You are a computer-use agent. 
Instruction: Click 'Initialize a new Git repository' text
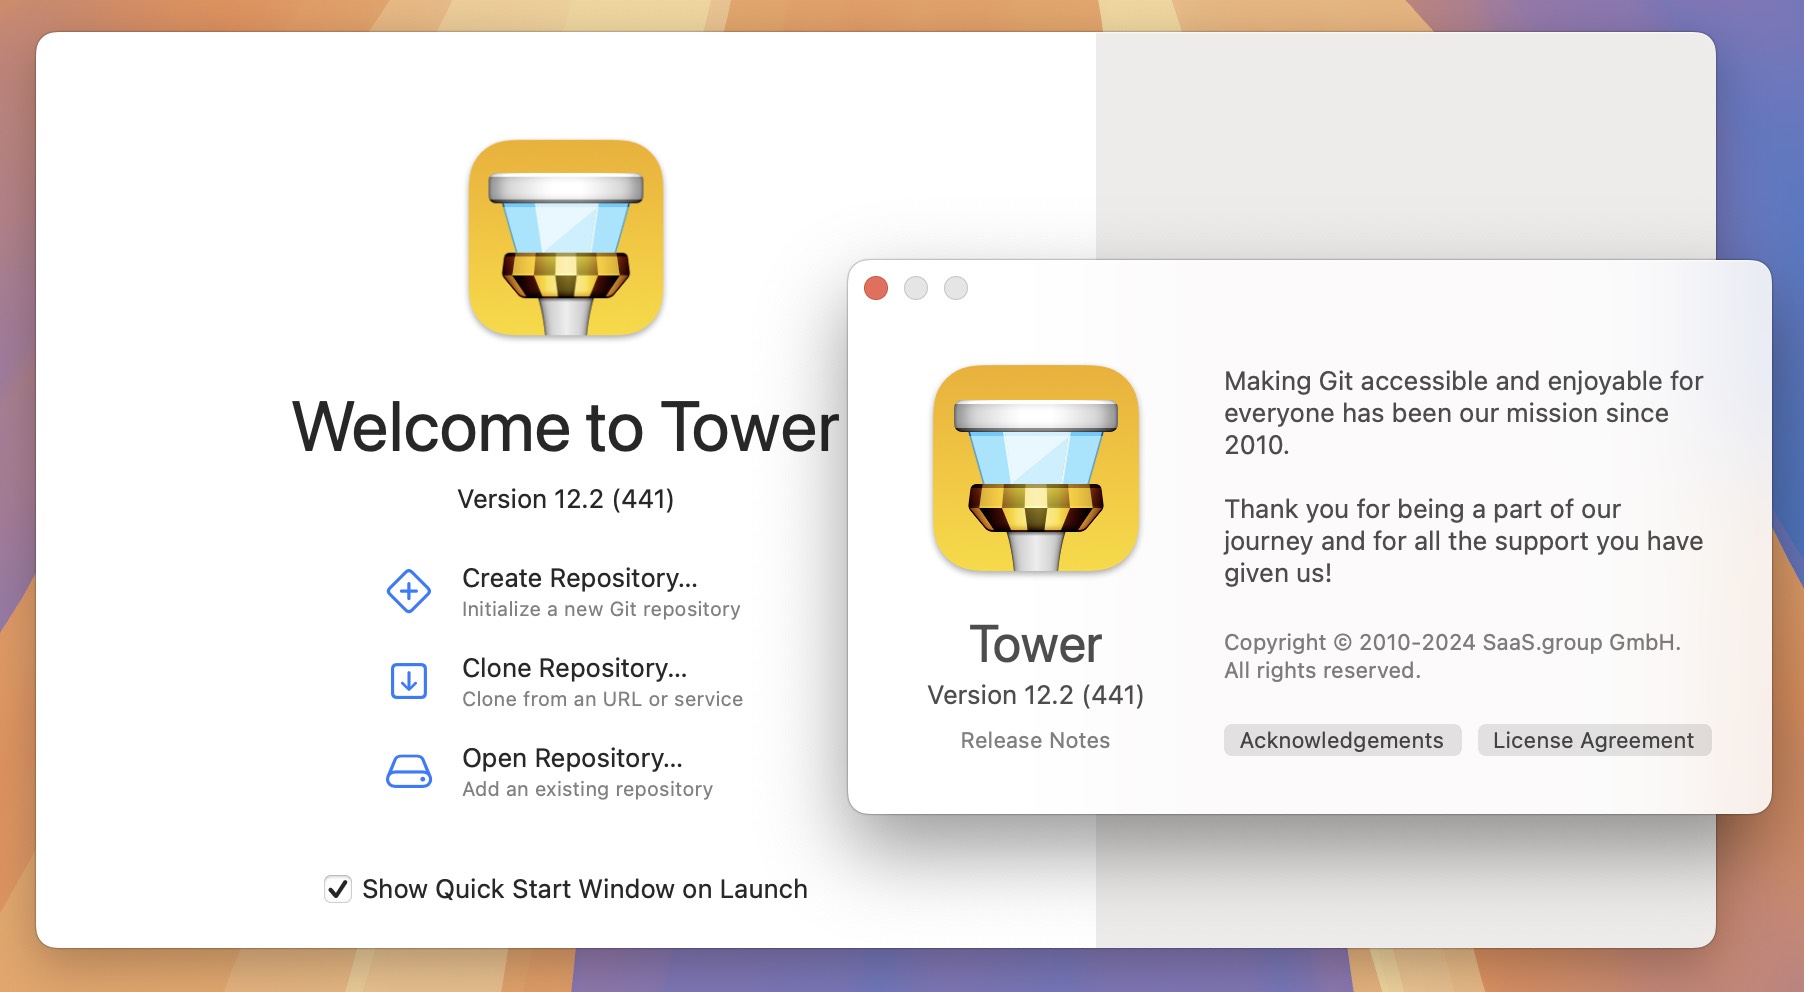[601, 609]
